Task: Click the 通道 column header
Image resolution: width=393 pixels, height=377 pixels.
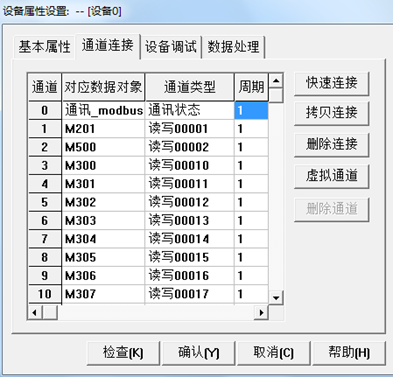Action: tap(45, 87)
